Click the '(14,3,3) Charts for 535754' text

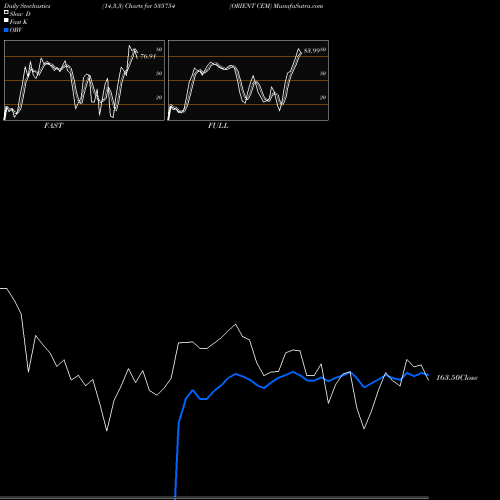point(139,6)
